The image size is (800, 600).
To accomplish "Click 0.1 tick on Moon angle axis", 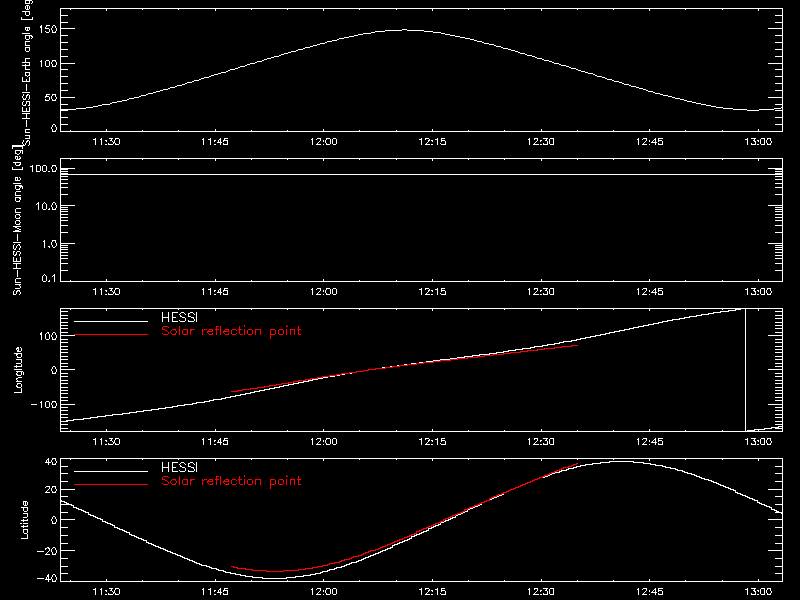I will tap(49, 279).
